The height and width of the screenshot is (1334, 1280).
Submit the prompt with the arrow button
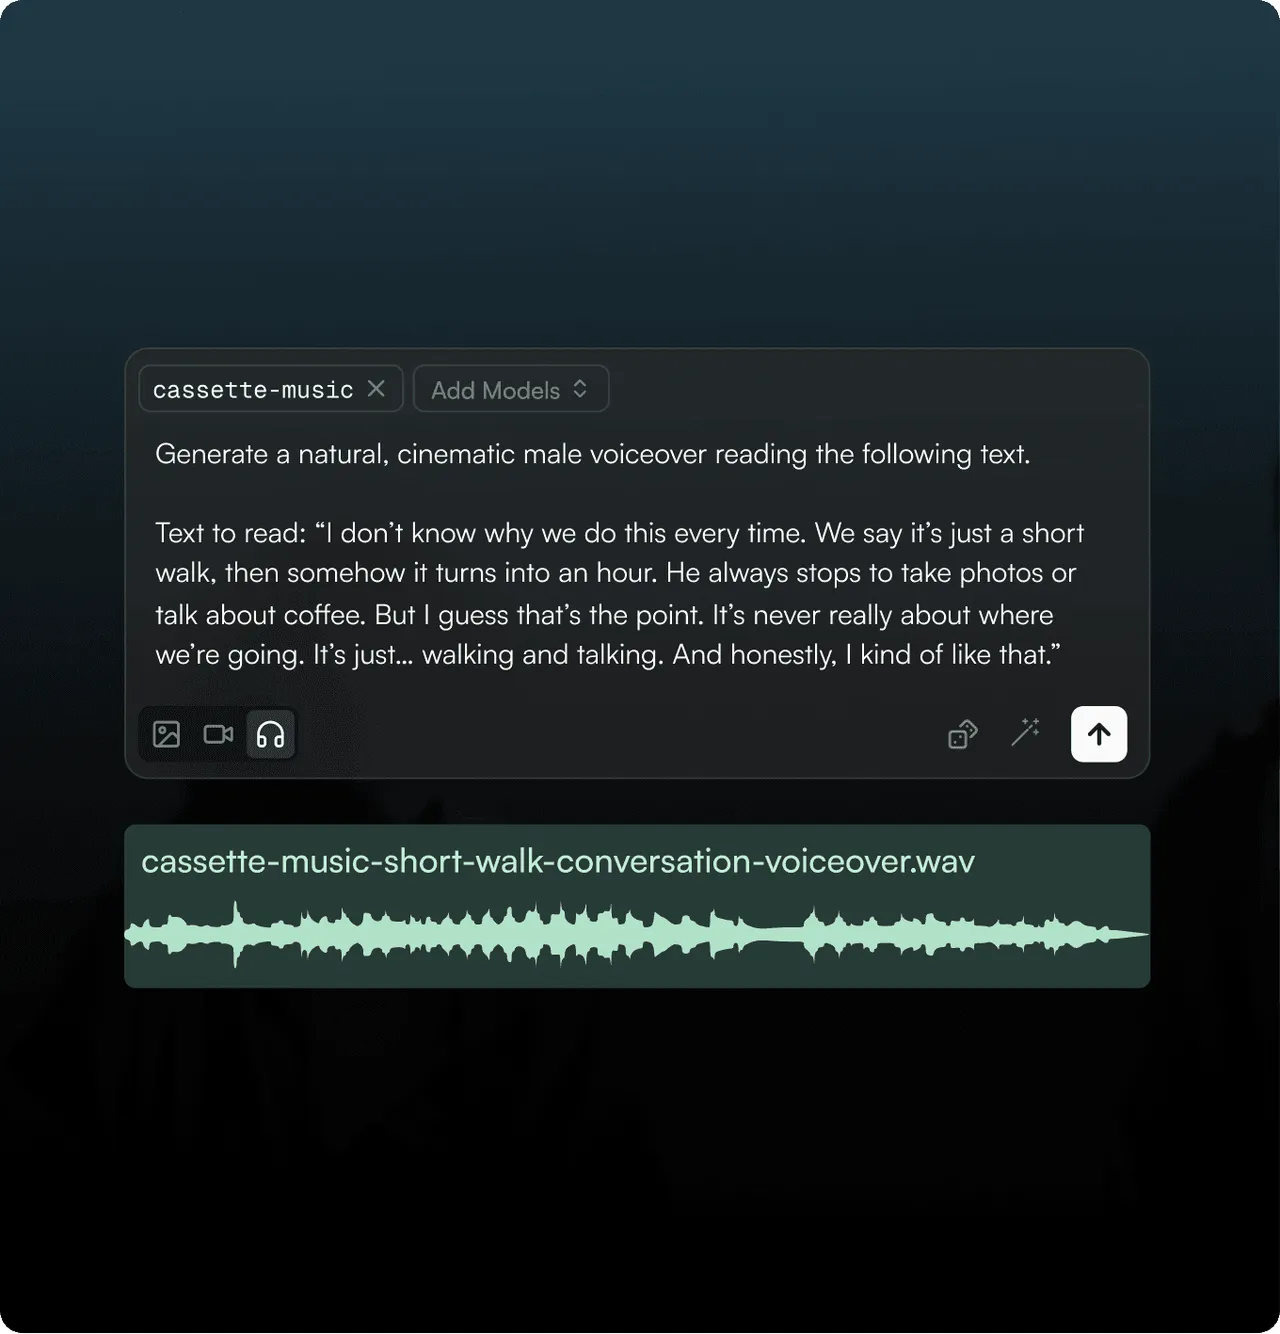pos(1099,734)
